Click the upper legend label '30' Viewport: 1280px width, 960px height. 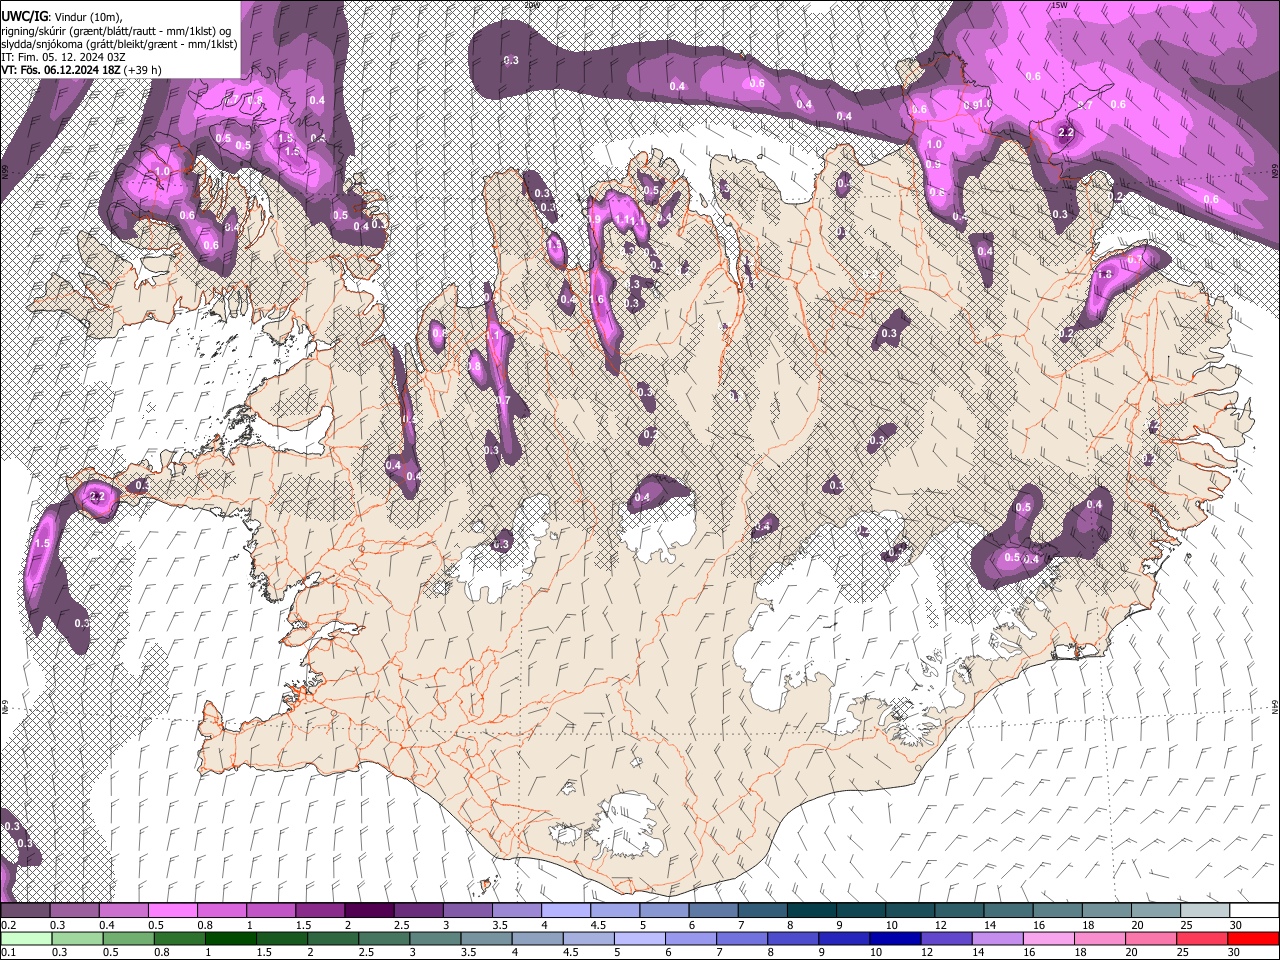point(1235,925)
